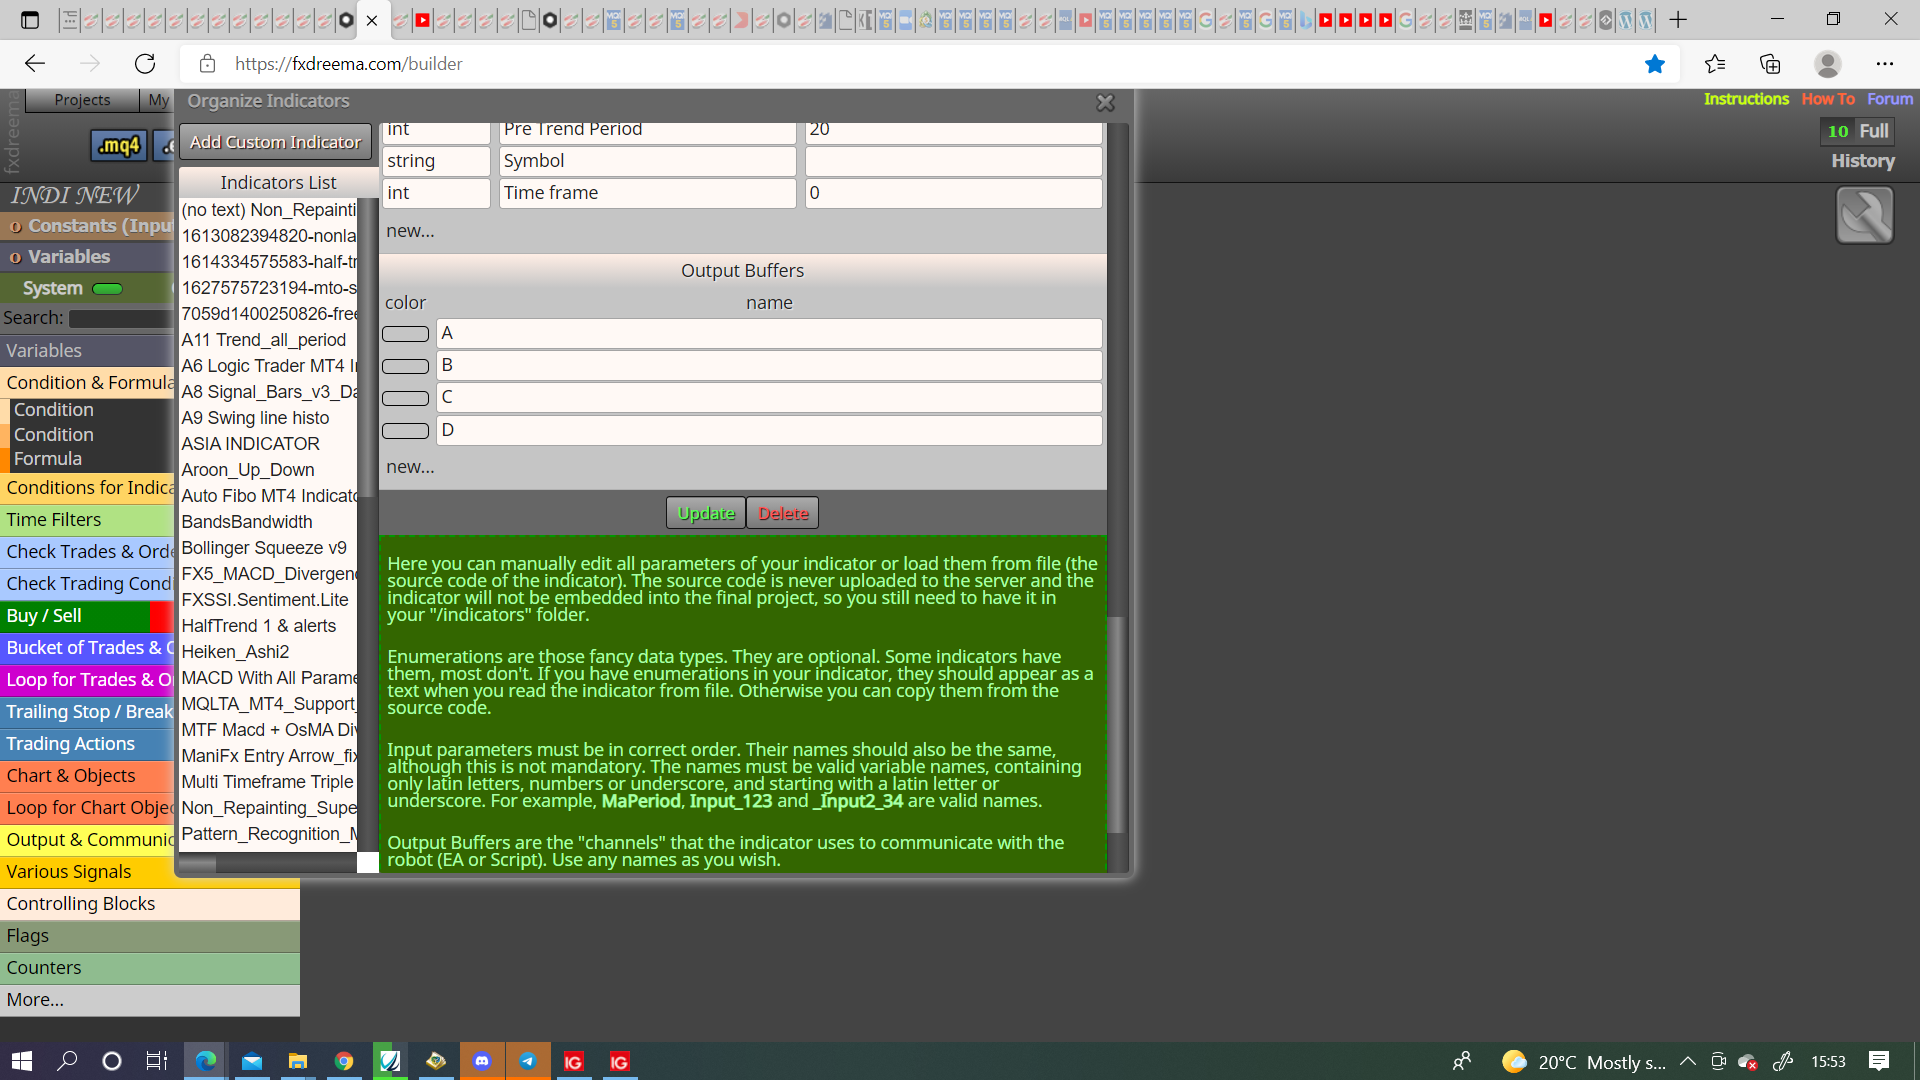The height and width of the screenshot is (1080, 1920).
Task: Open the color swatch for buffer A
Action: [405, 334]
